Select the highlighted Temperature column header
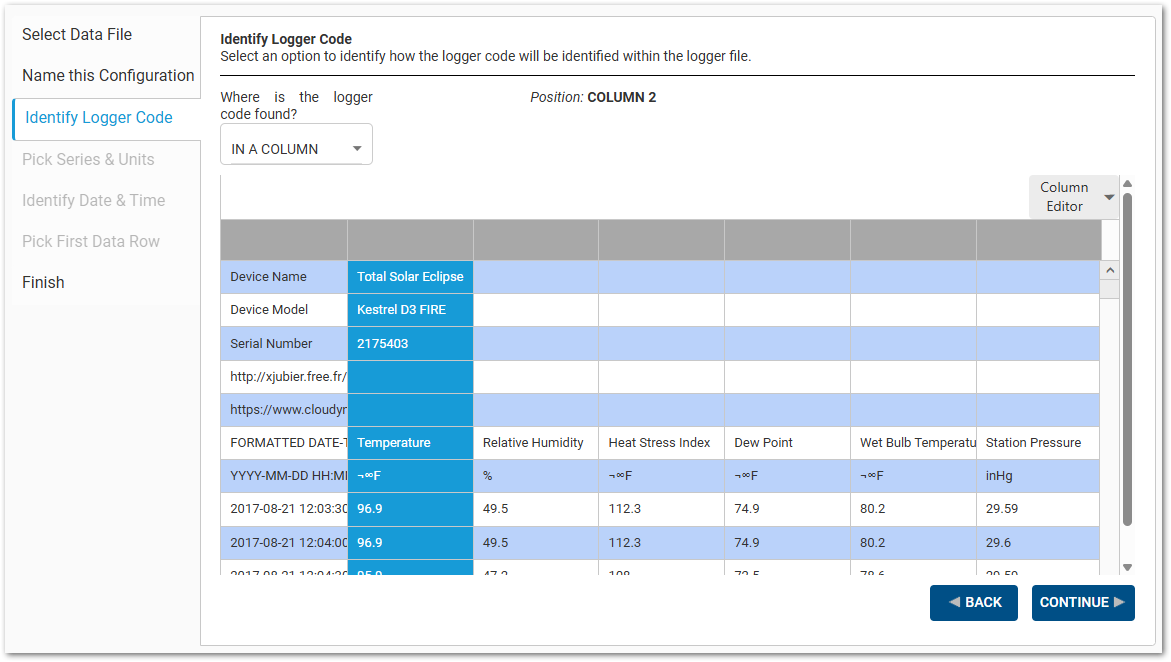The height and width of the screenshot is (662, 1171). (410, 442)
